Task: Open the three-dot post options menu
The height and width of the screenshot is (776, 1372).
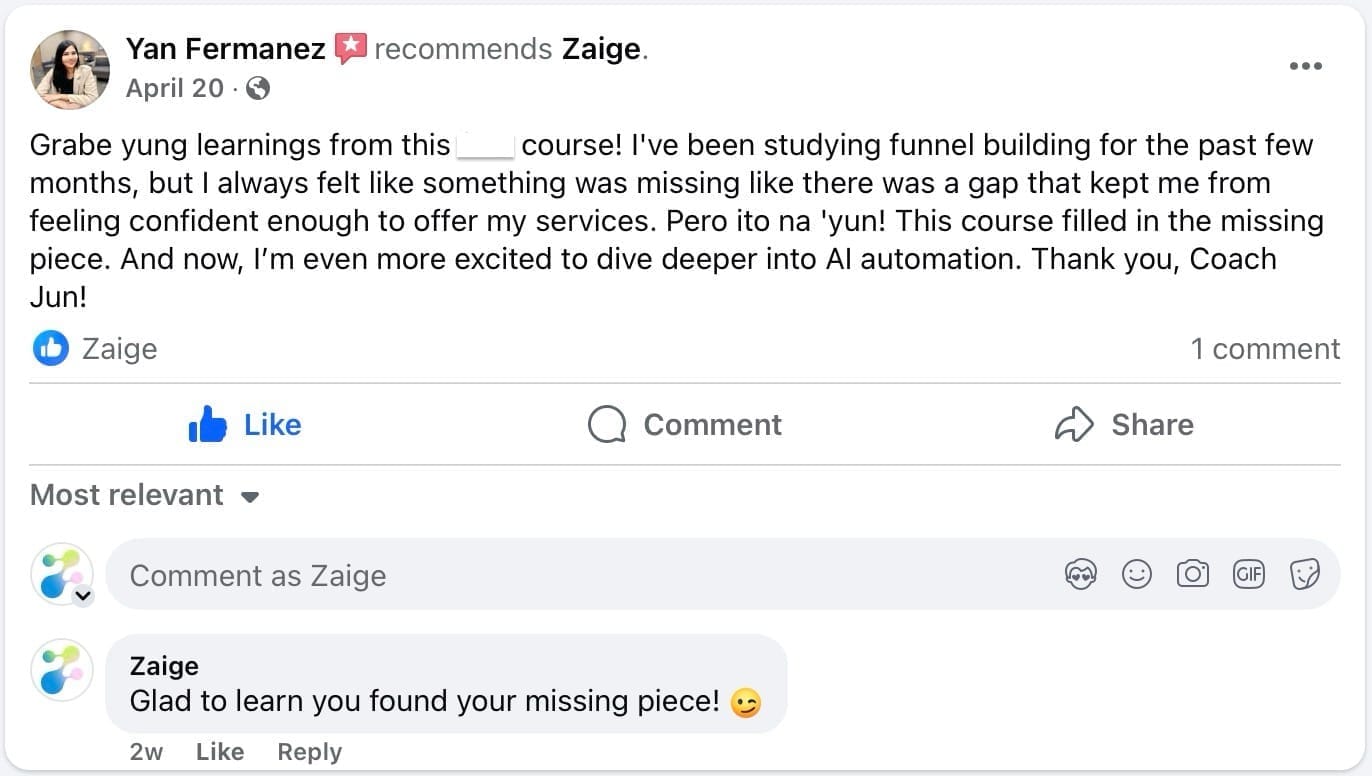Action: [x=1305, y=66]
